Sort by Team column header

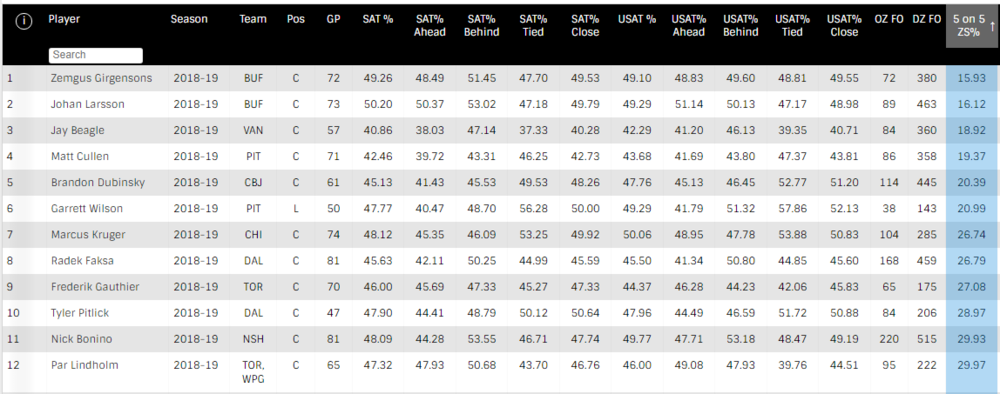coord(253,19)
